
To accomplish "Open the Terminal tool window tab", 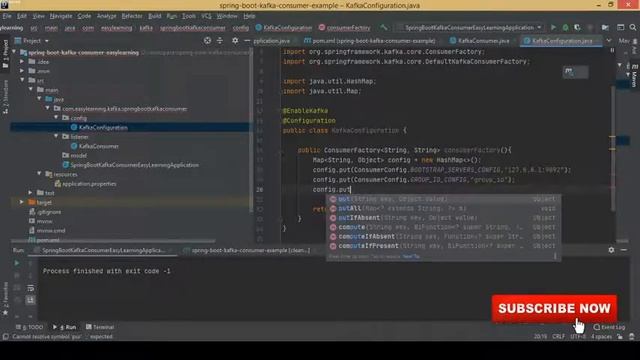I will [100, 327].
